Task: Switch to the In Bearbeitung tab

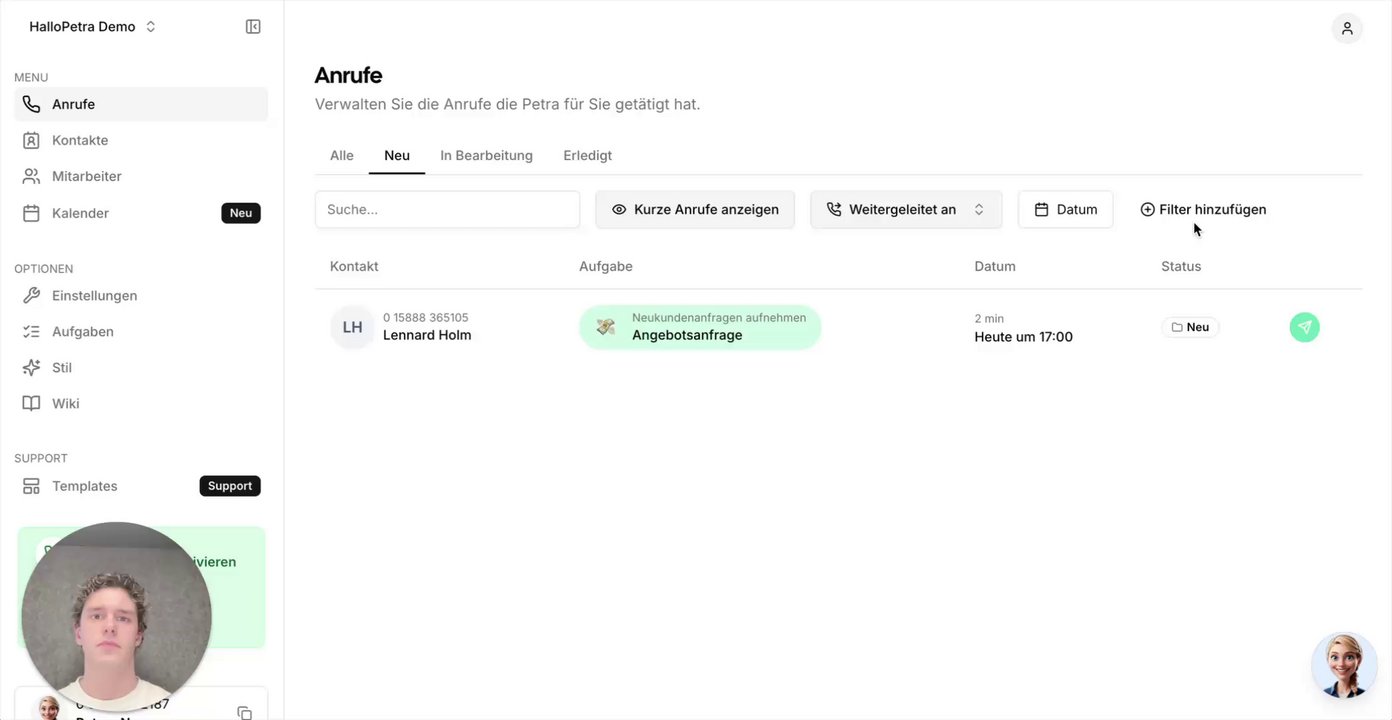Action: coord(486,155)
